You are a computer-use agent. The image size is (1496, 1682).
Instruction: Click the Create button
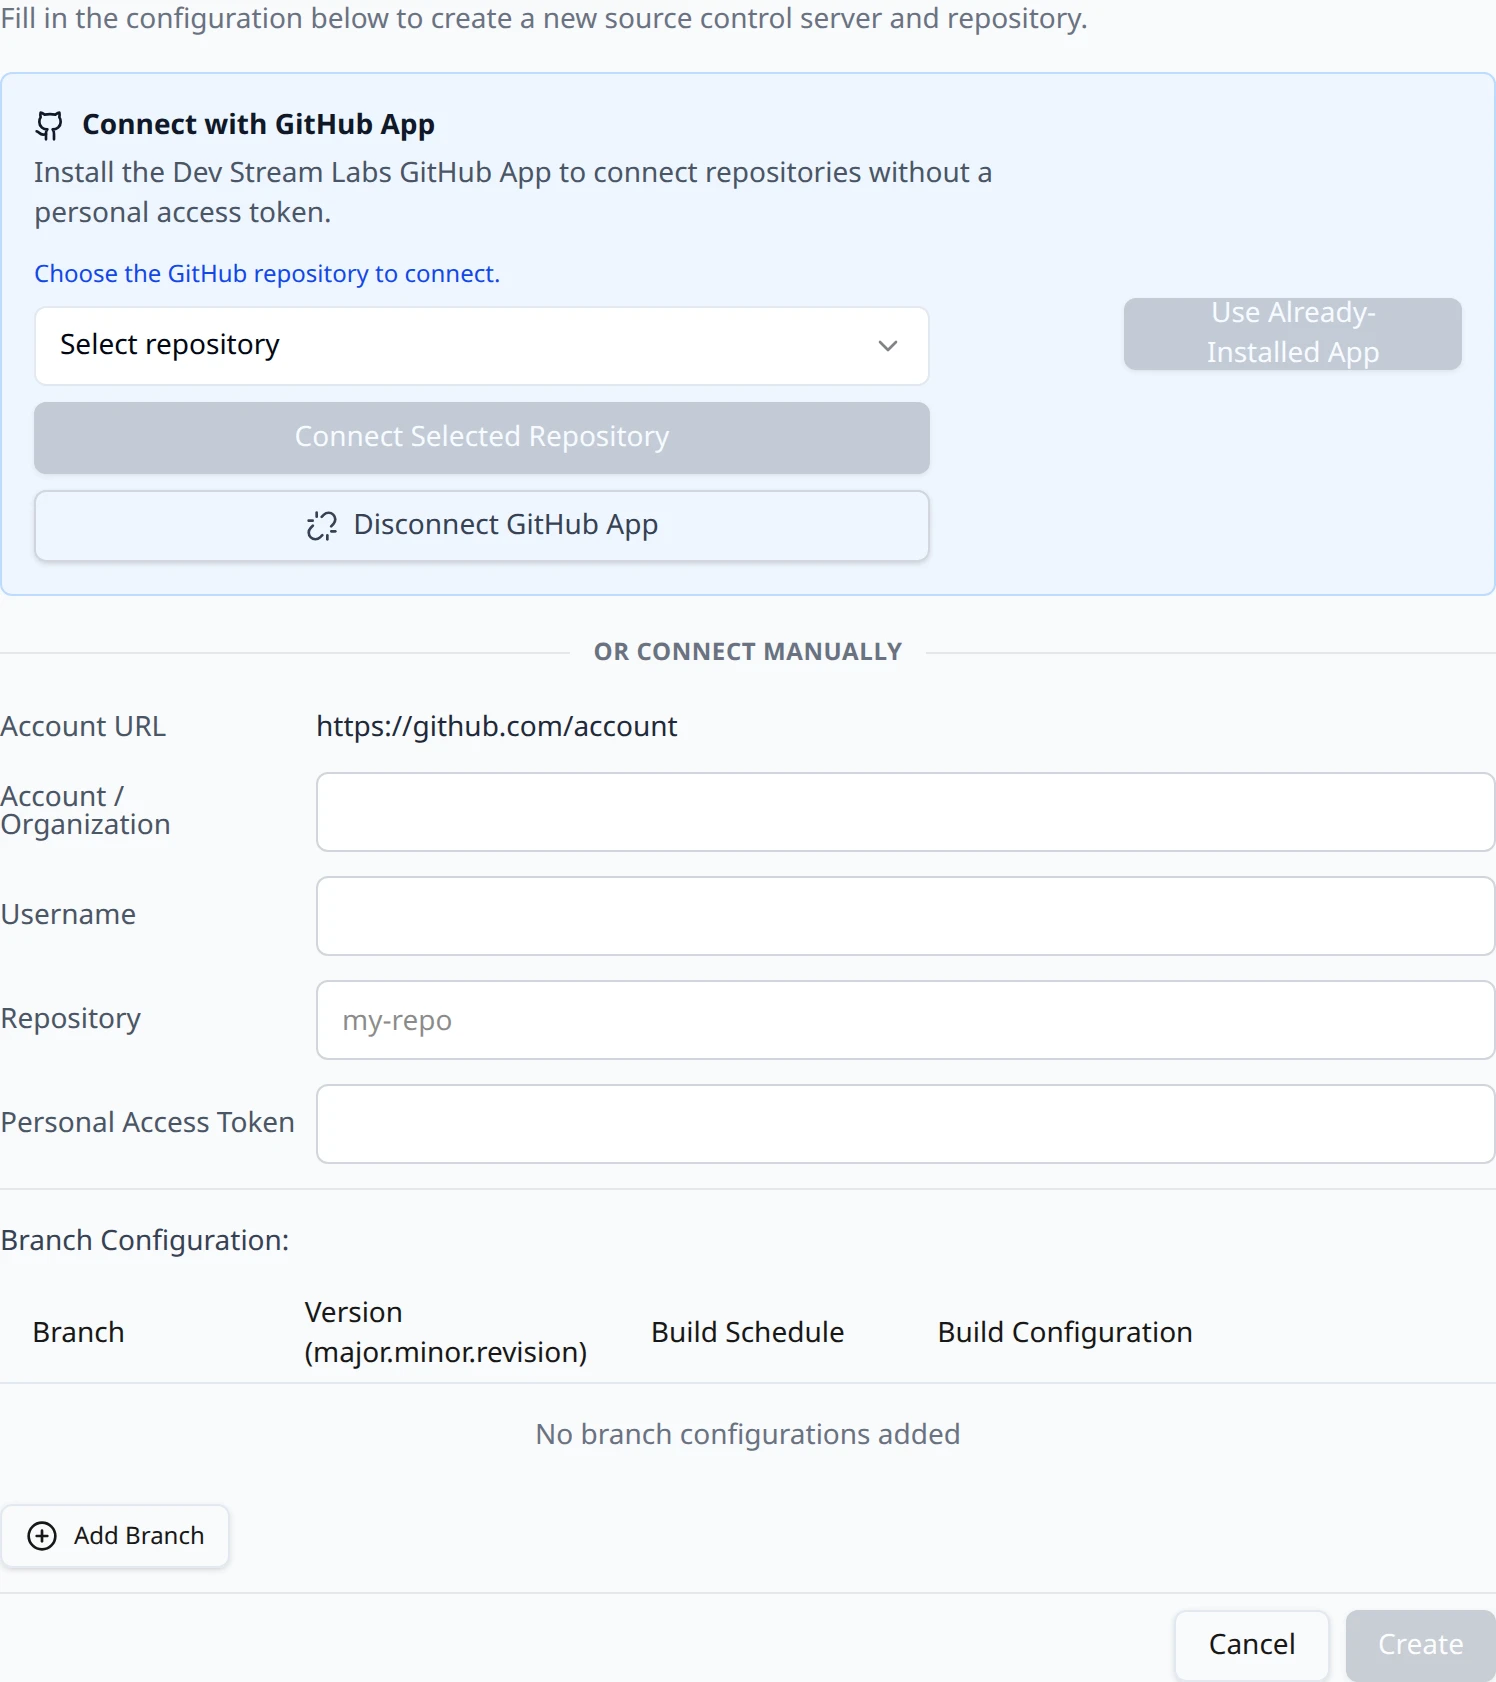[x=1420, y=1645]
